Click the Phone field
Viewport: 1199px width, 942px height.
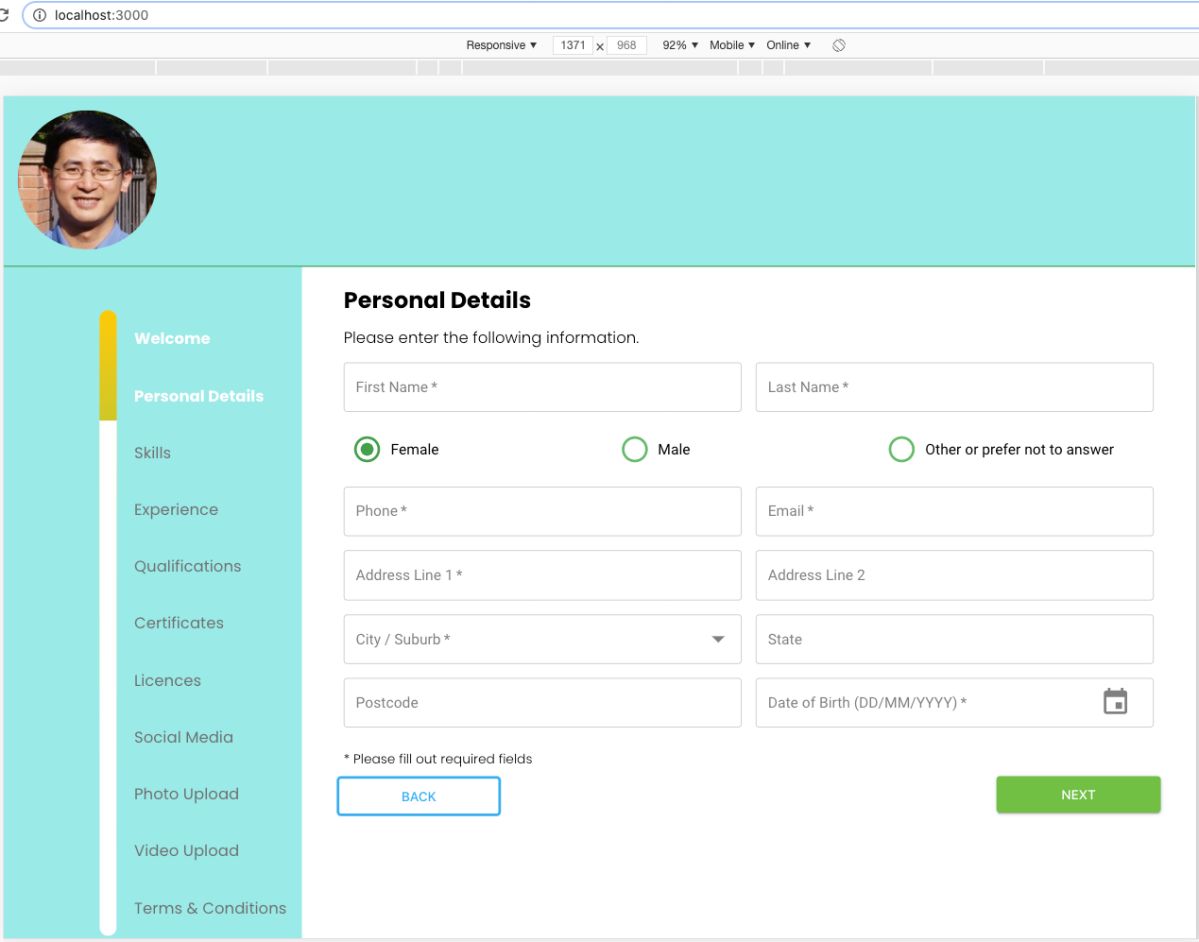542,511
